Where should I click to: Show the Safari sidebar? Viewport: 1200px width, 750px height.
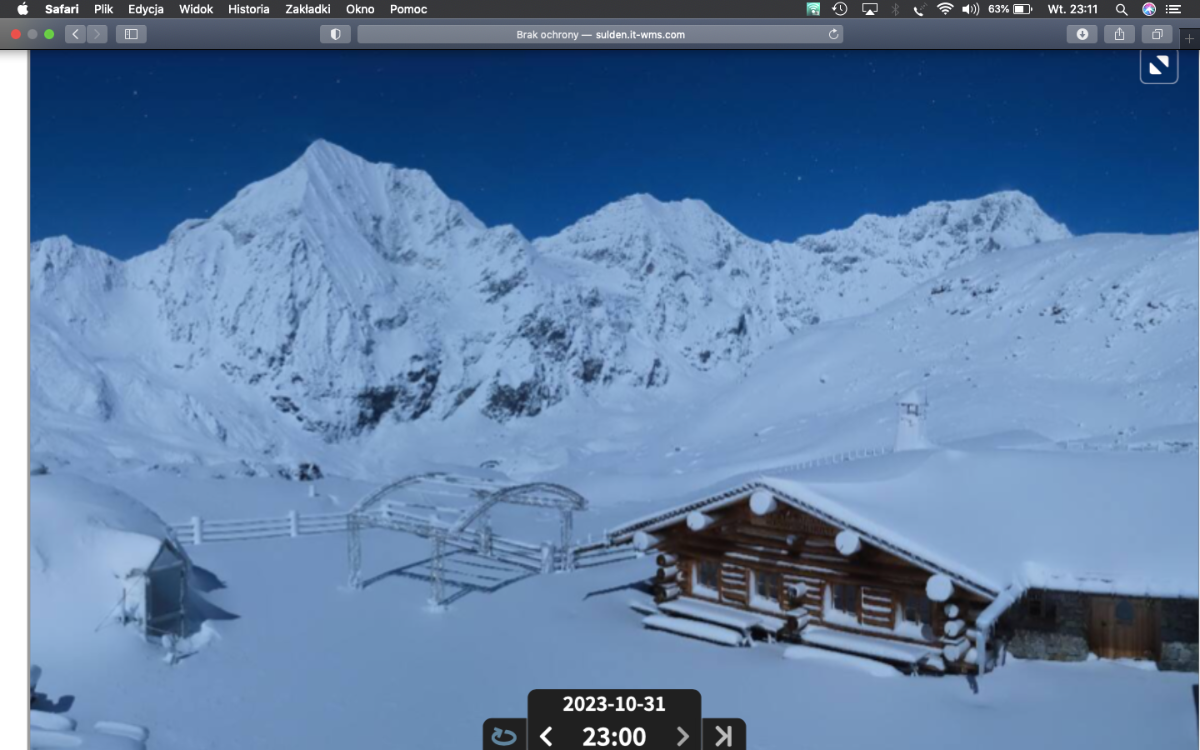(x=131, y=34)
